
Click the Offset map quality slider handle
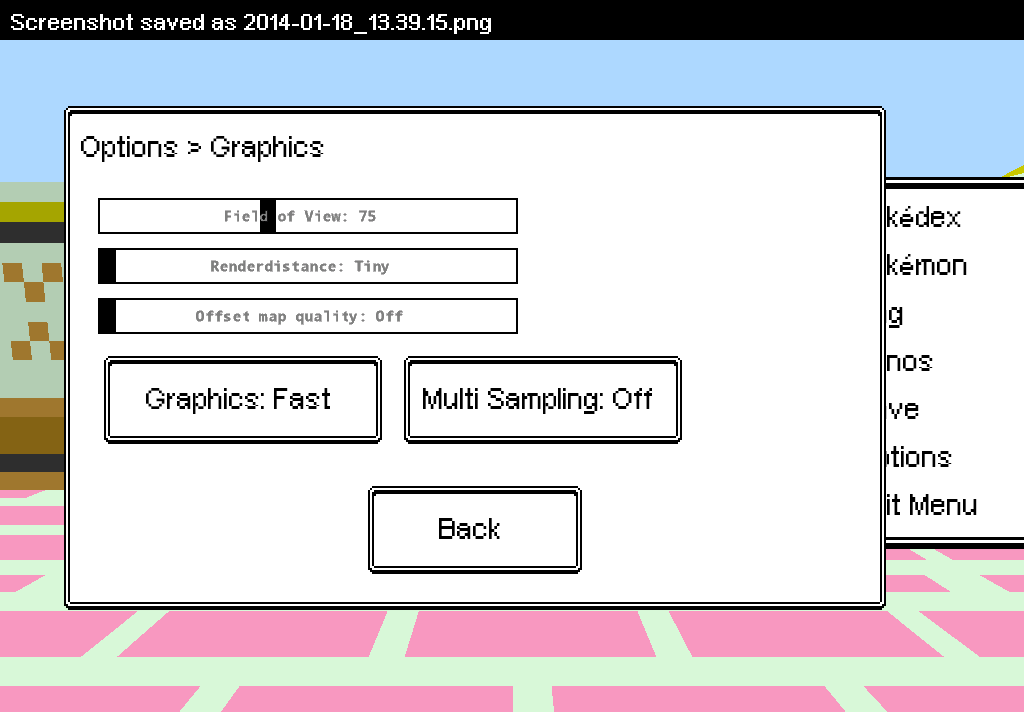coord(107,316)
